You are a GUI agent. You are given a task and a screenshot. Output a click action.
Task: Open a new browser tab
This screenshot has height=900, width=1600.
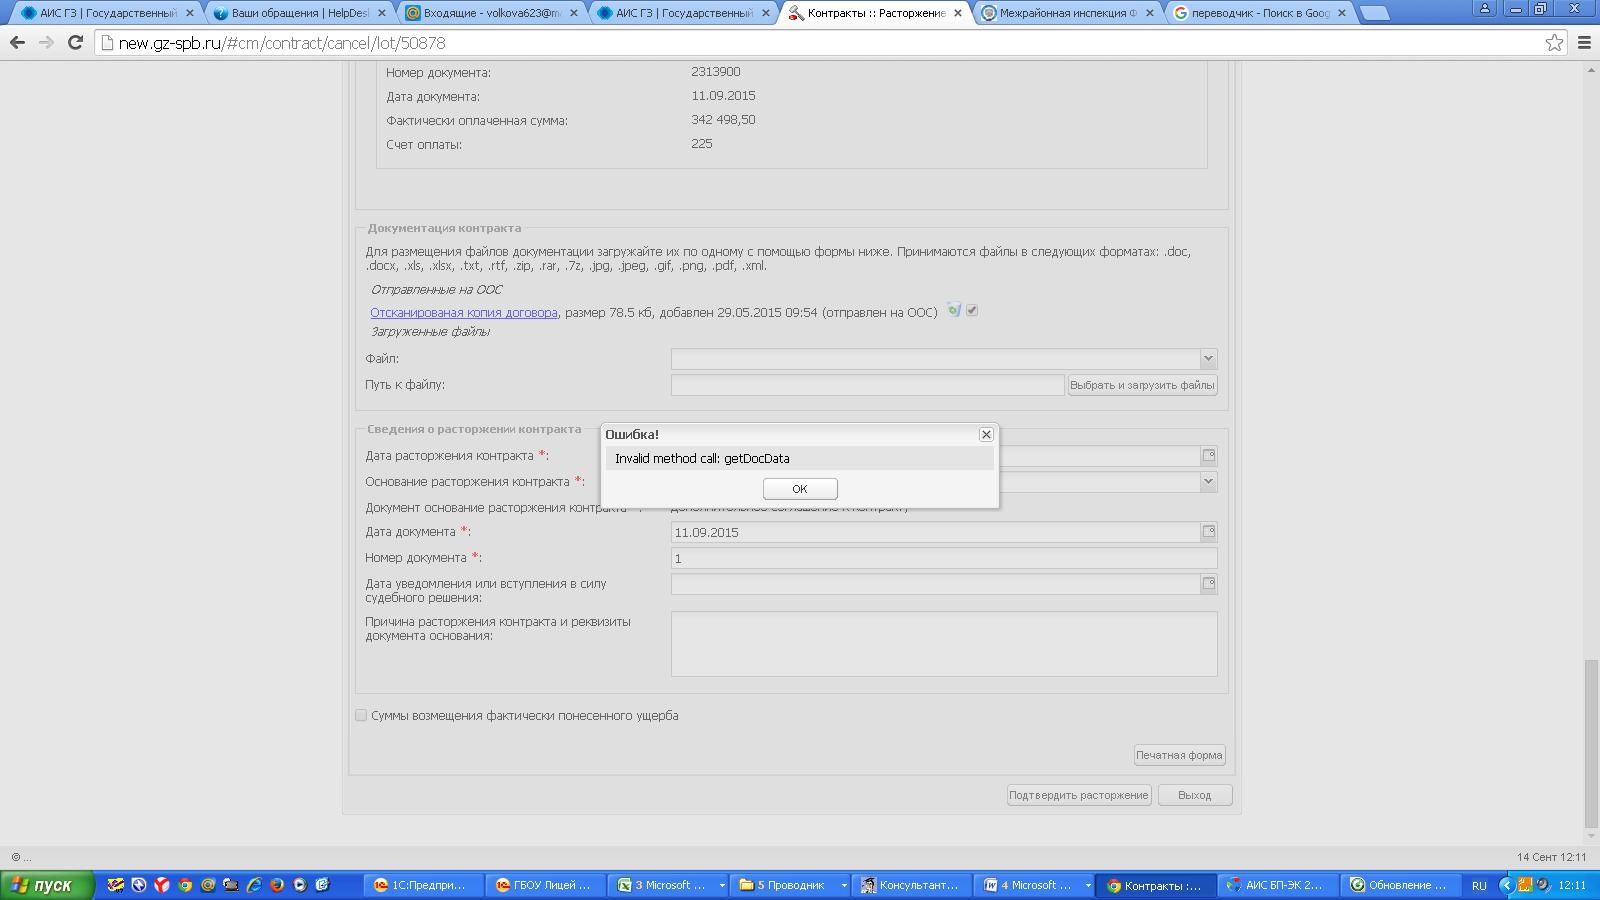tap(1375, 13)
